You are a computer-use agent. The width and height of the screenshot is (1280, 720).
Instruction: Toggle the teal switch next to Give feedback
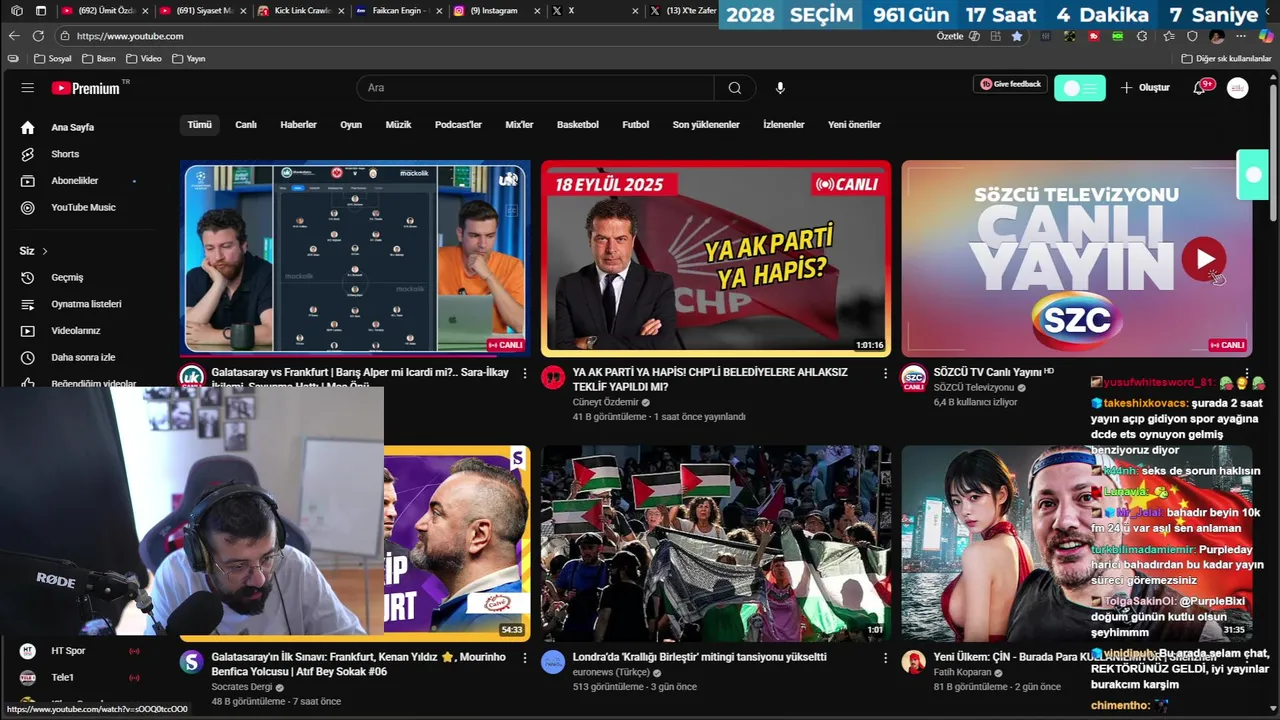[1080, 88]
